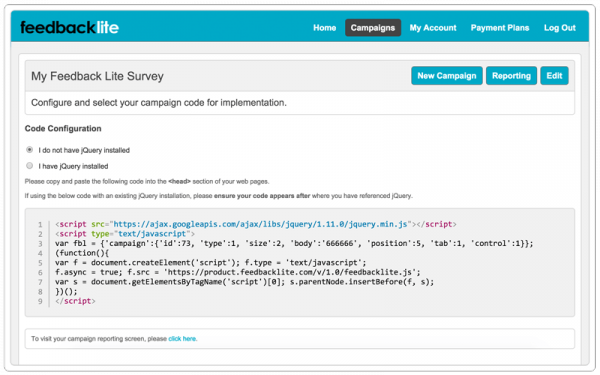This screenshot has height=375, width=600.
Task: Click the line number 1 in code box
Action: (40, 225)
